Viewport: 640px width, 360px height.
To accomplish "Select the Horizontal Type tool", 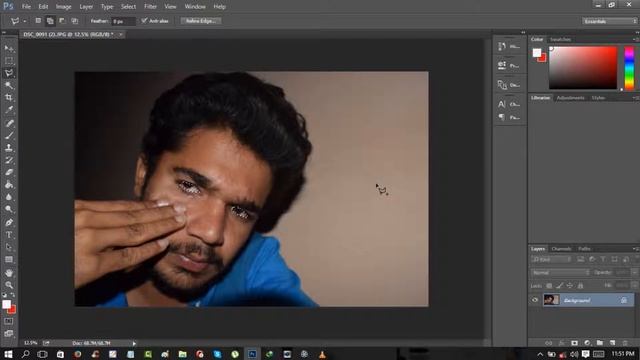I will pos(9,235).
